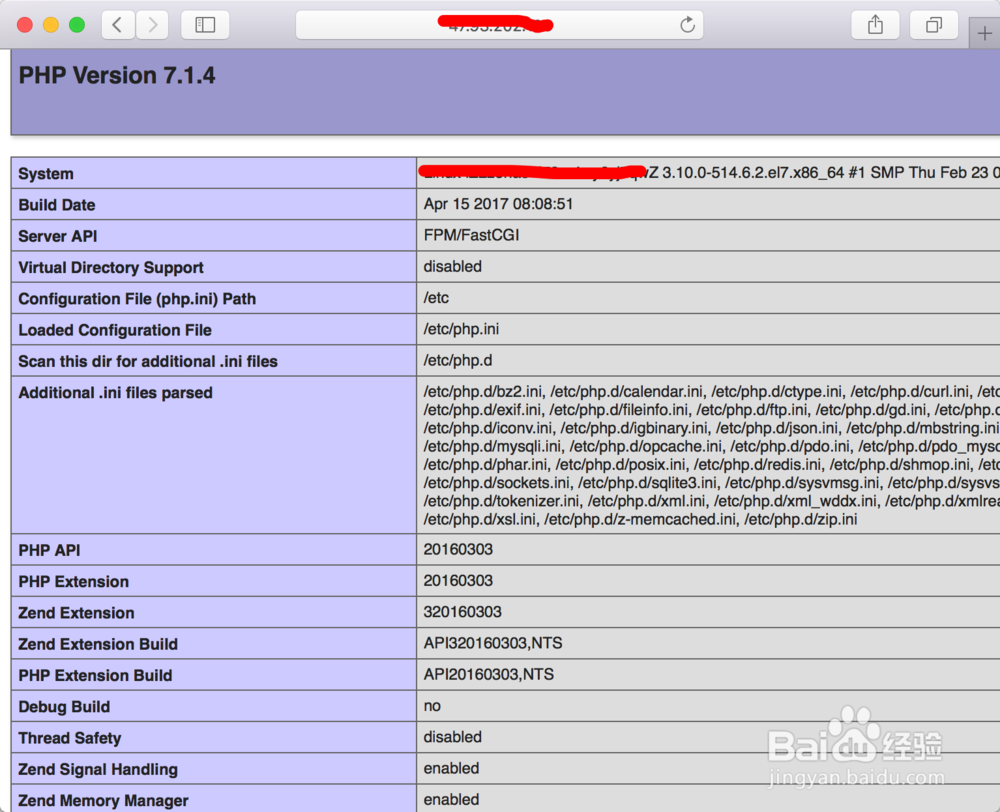Image resolution: width=1000 pixels, height=812 pixels.
Task: Select the PHP API value 20160303
Action: [458, 549]
